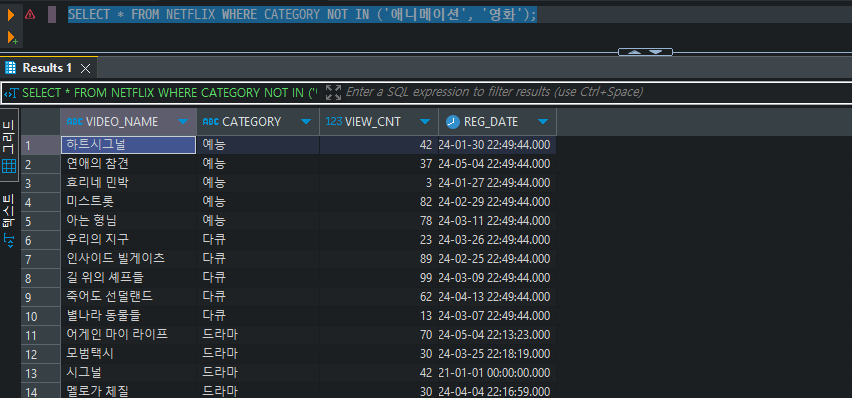The height and width of the screenshot is (398, 852).
Task: Click the cell '어게인 마이 라이프'
Action: pos(128,335)
